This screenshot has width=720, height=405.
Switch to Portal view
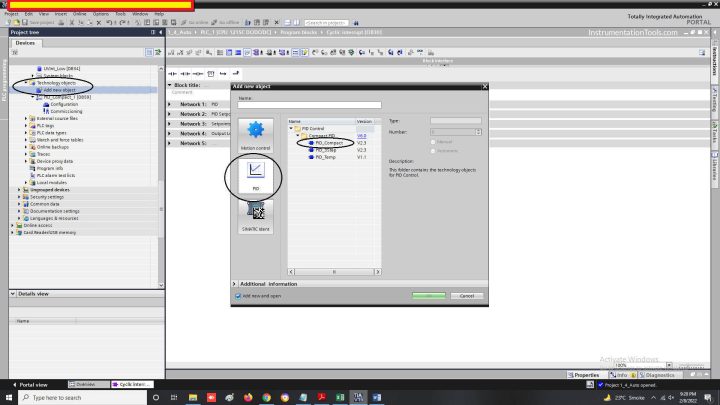30,385
